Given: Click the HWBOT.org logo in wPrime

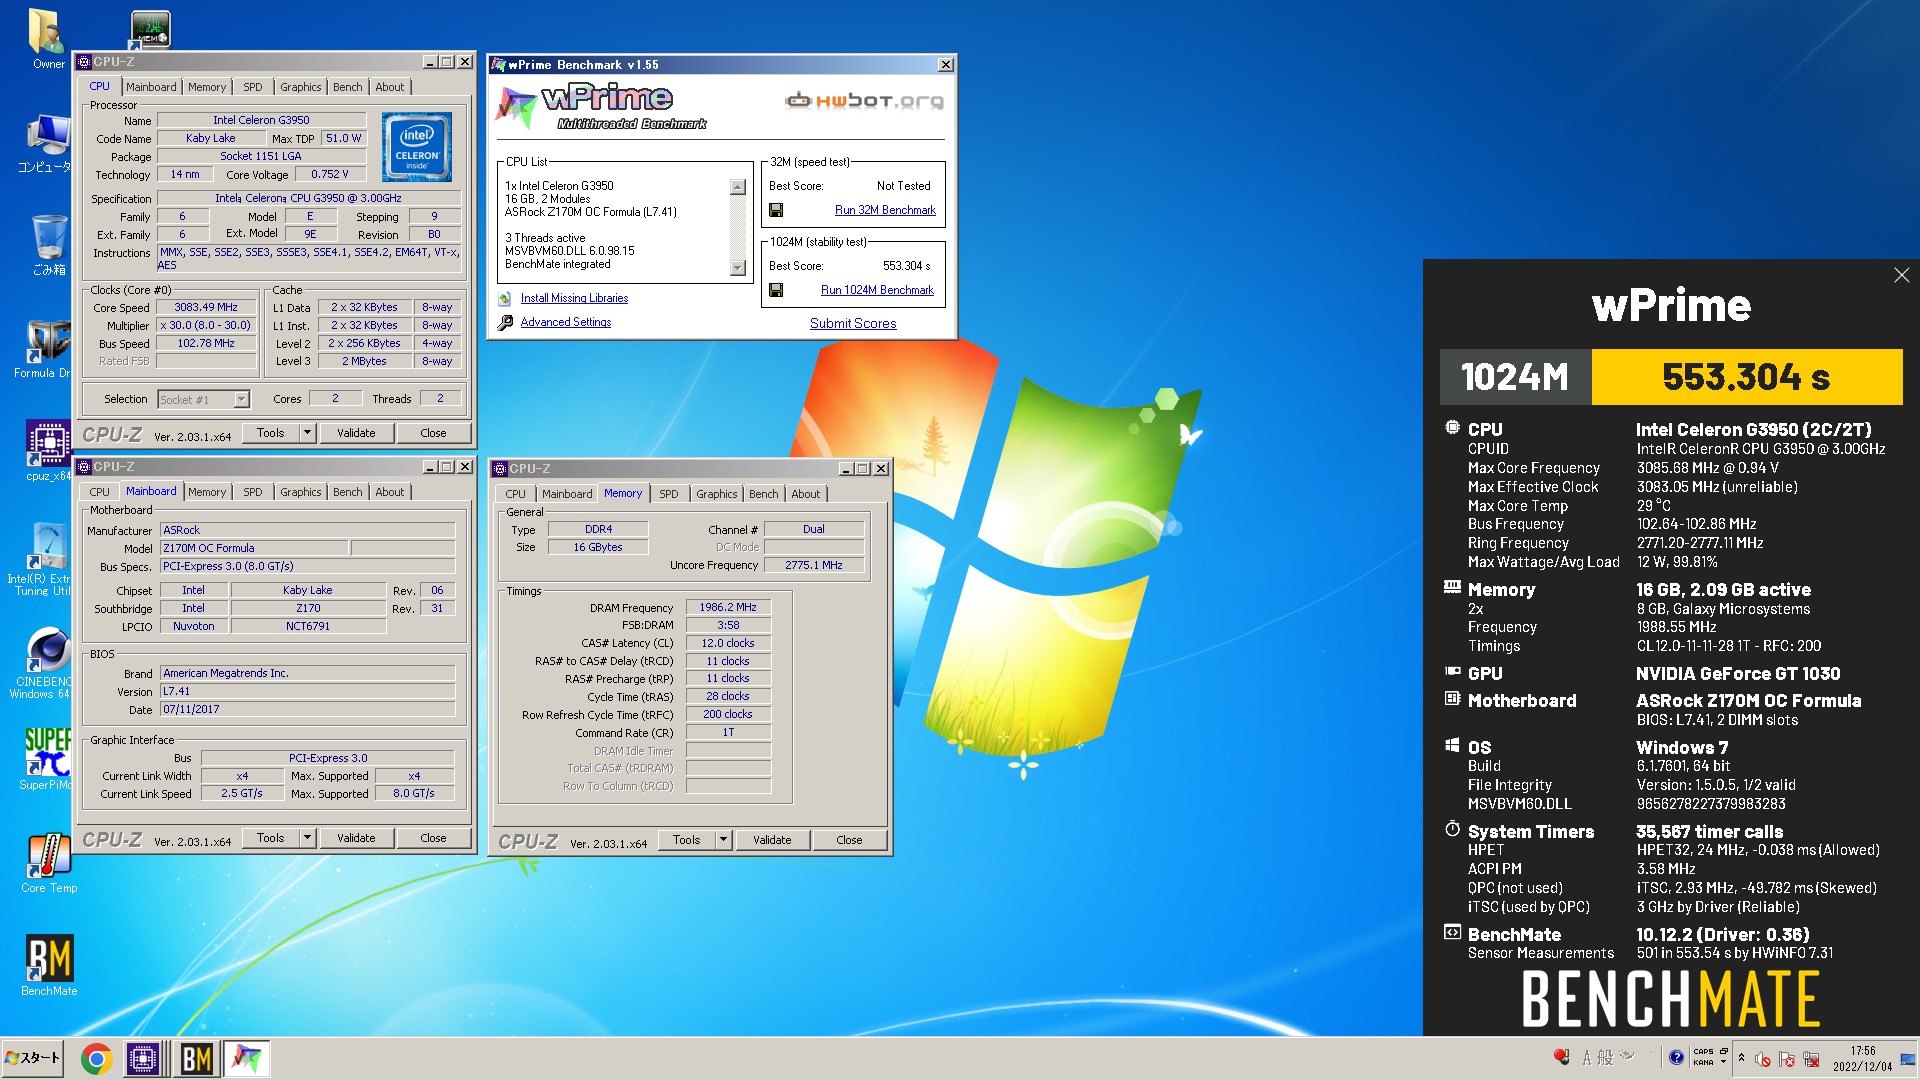Looking at the screenshot, I should (865, 100).
